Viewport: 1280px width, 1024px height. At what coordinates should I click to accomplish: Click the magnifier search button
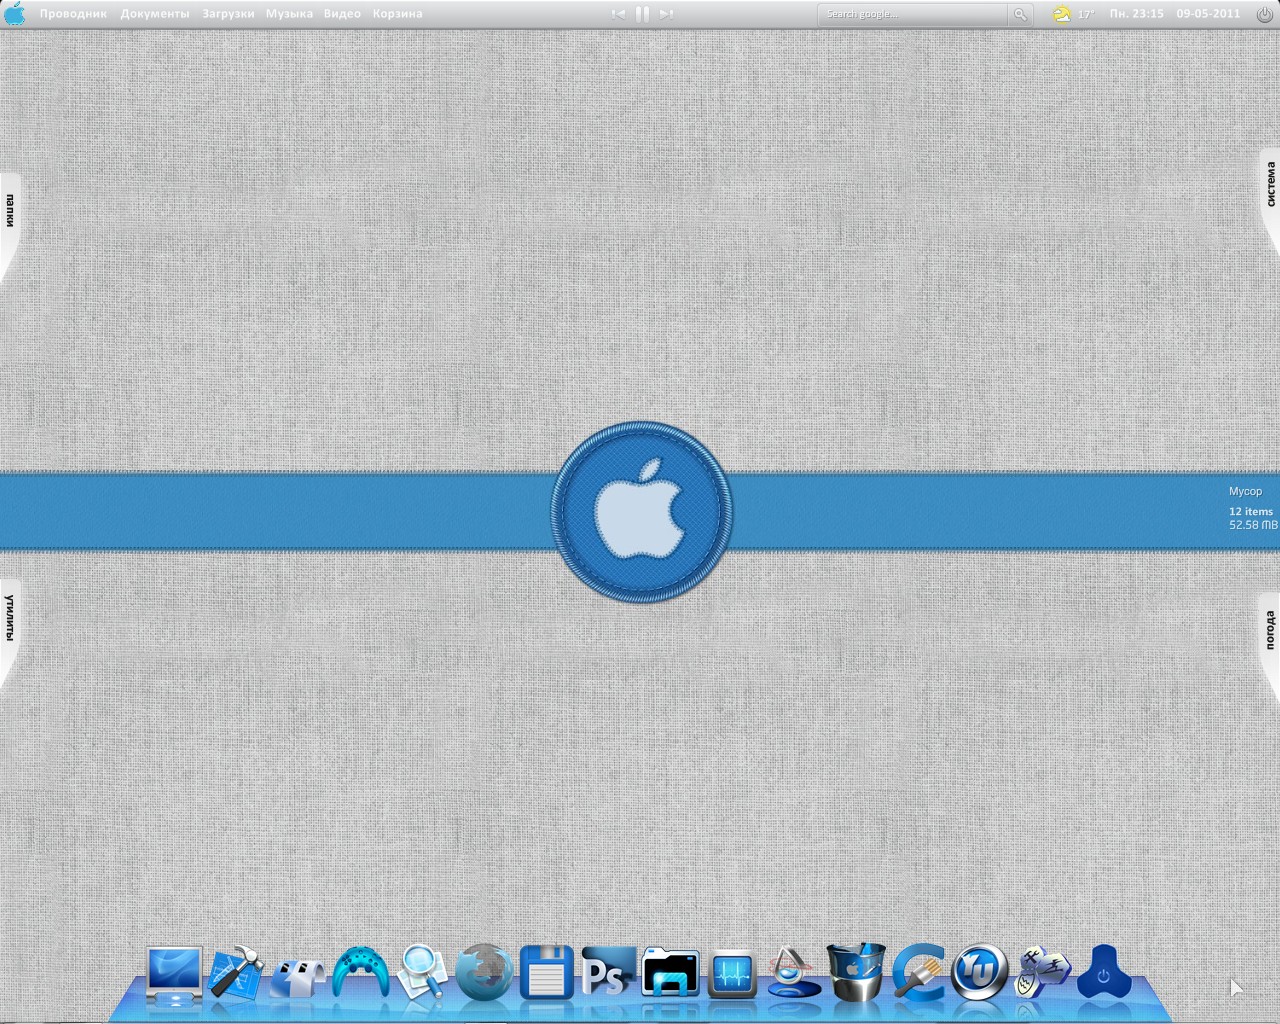[x=1020, y=14]
